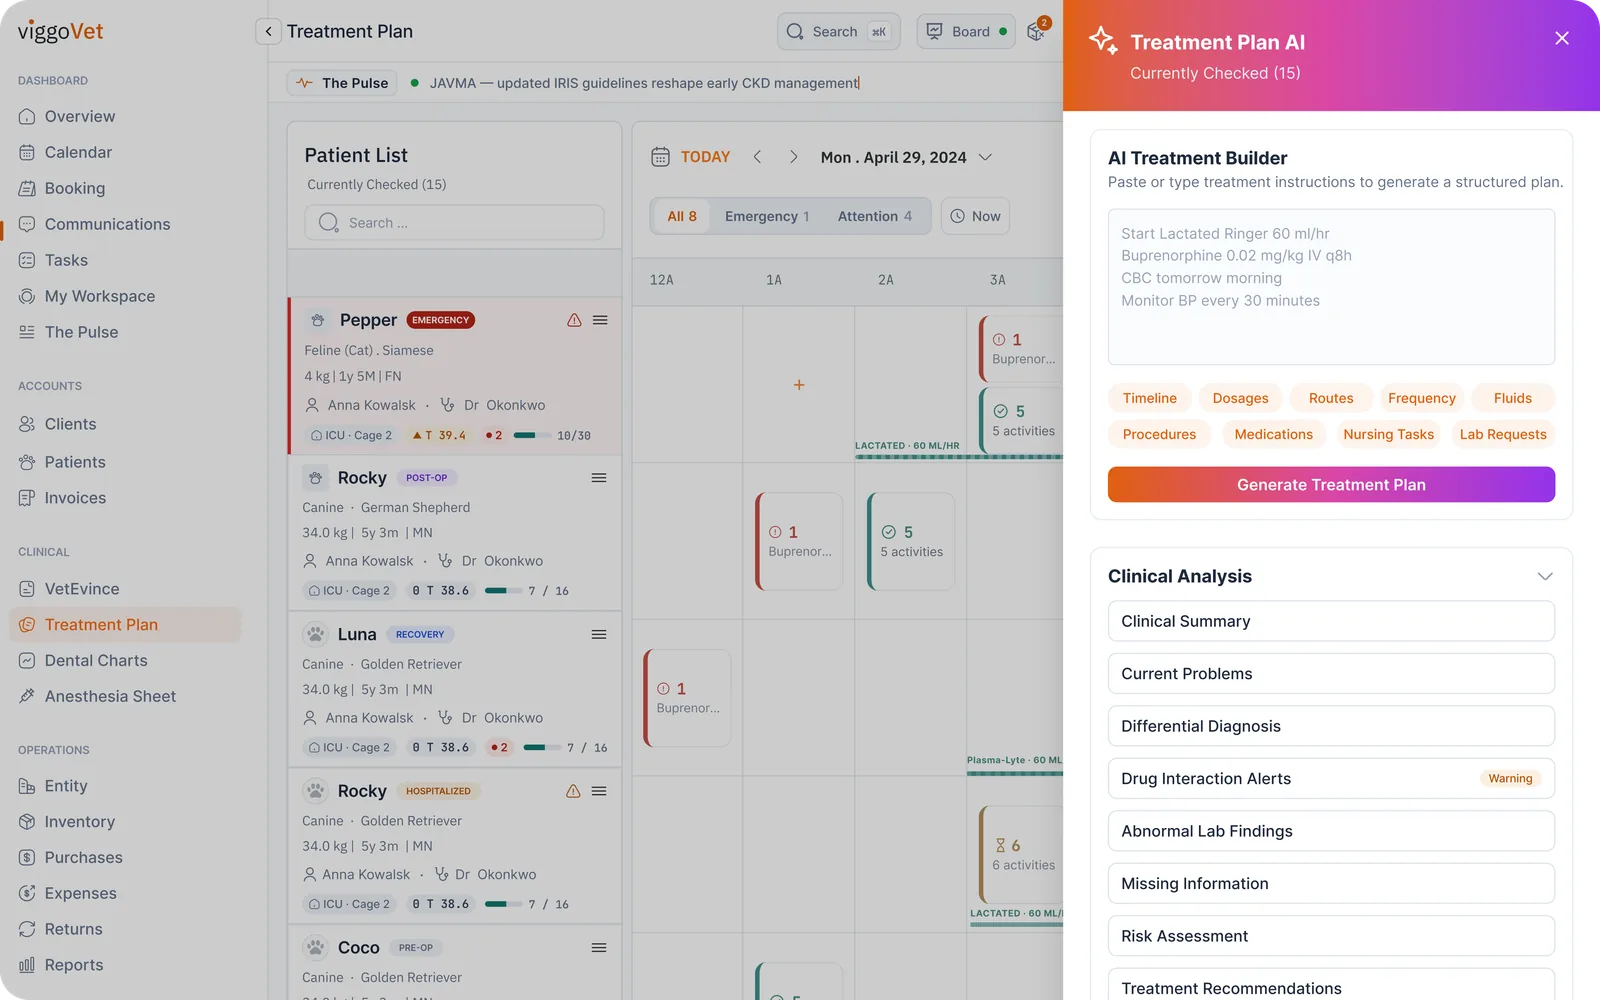The image size is (1600, 1000).
Task: Toggle the Lab Requests chip
Action: 1502,434
